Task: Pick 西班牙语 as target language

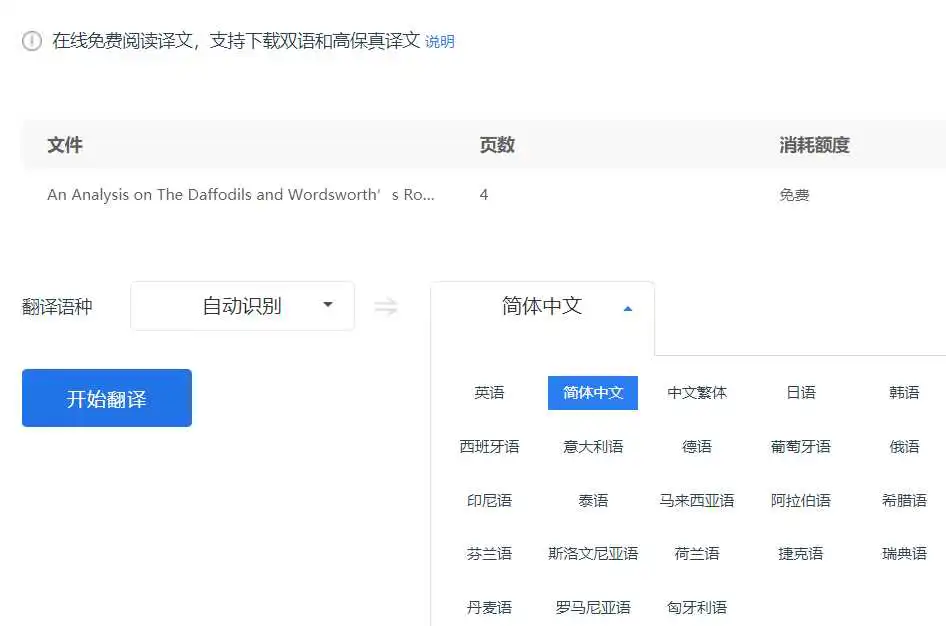Action: tap(489, 446)
